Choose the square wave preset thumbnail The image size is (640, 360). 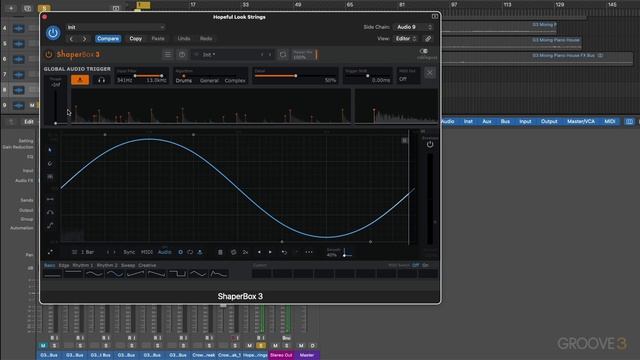178,274
